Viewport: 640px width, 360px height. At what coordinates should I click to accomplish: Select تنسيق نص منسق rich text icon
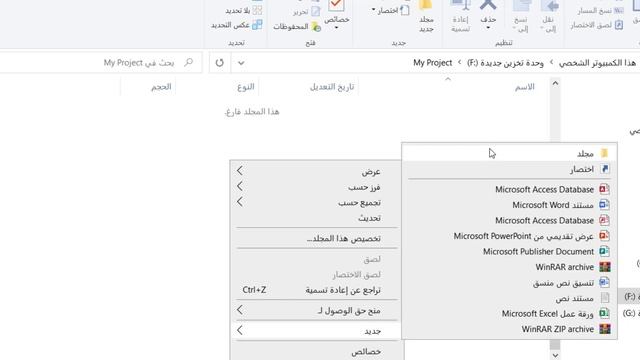point(604,282)
